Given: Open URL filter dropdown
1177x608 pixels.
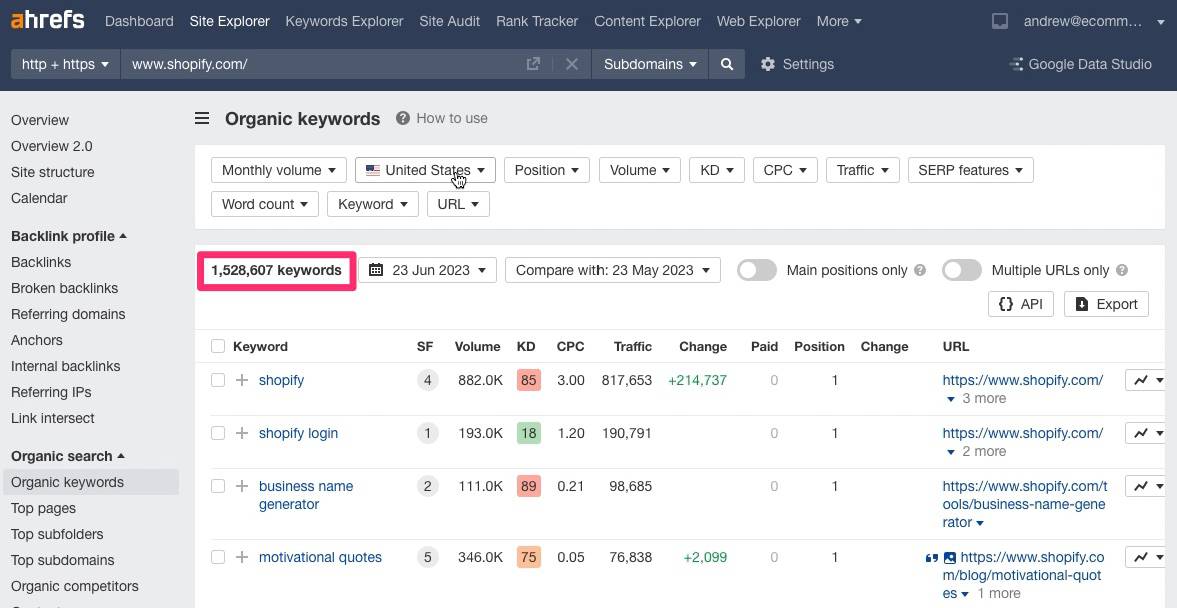Looking at the screenshot, I should 459,204.
